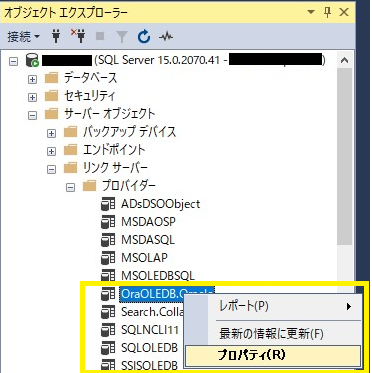Click the エンドポイント folder icon
The height and width of the screenshot is (373, 372).
click(x=70, y=150)
